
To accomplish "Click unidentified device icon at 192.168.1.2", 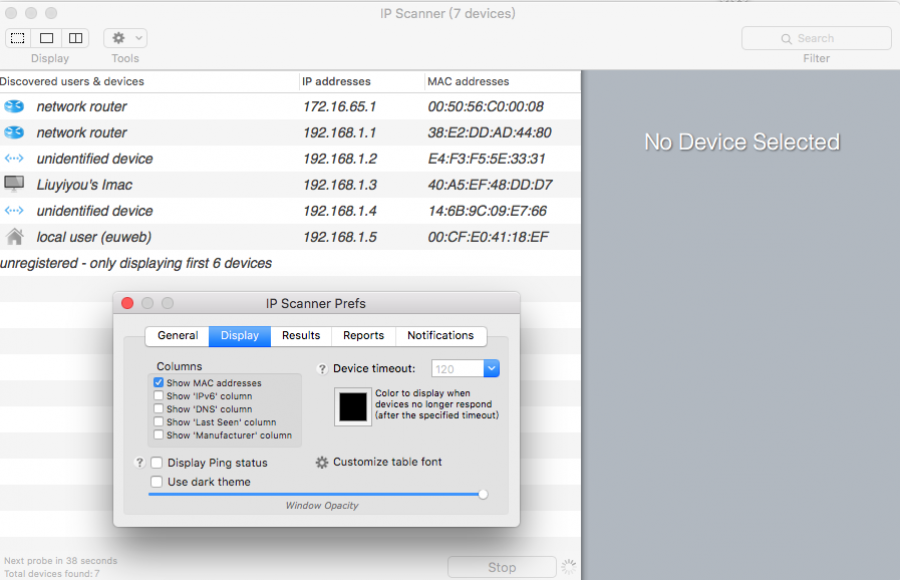I will (14, 158).
